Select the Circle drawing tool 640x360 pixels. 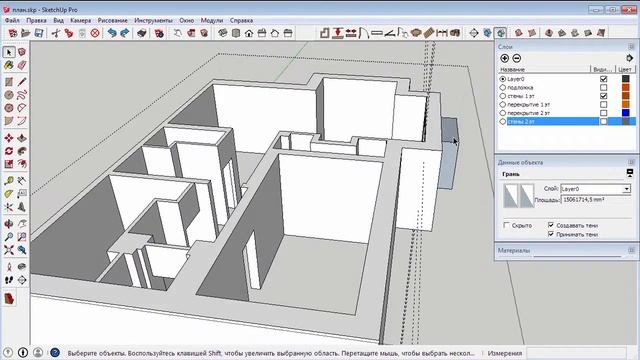point(9,95)
